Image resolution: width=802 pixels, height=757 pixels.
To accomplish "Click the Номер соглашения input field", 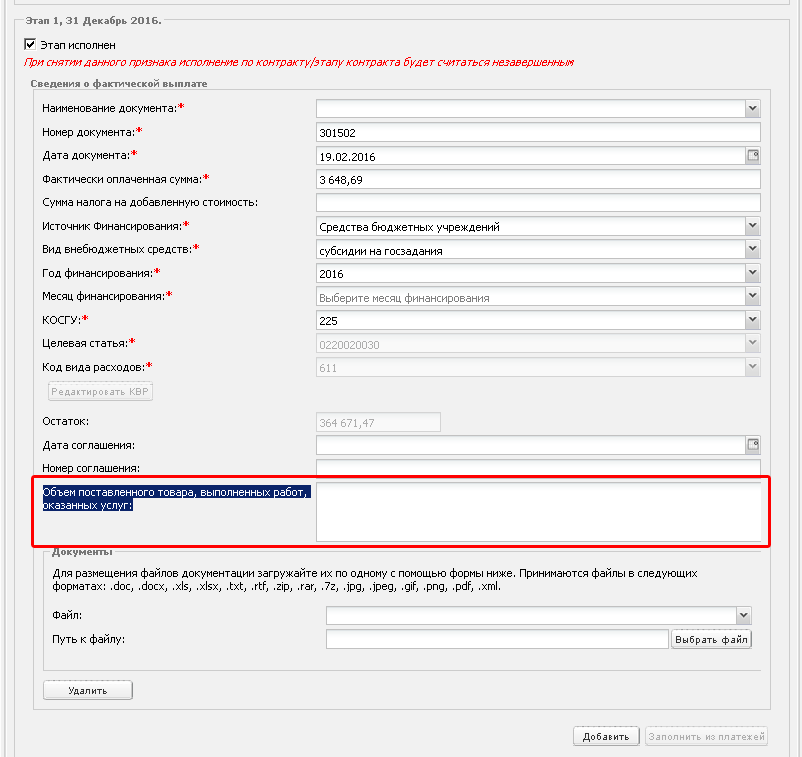I will coord(538,468).
